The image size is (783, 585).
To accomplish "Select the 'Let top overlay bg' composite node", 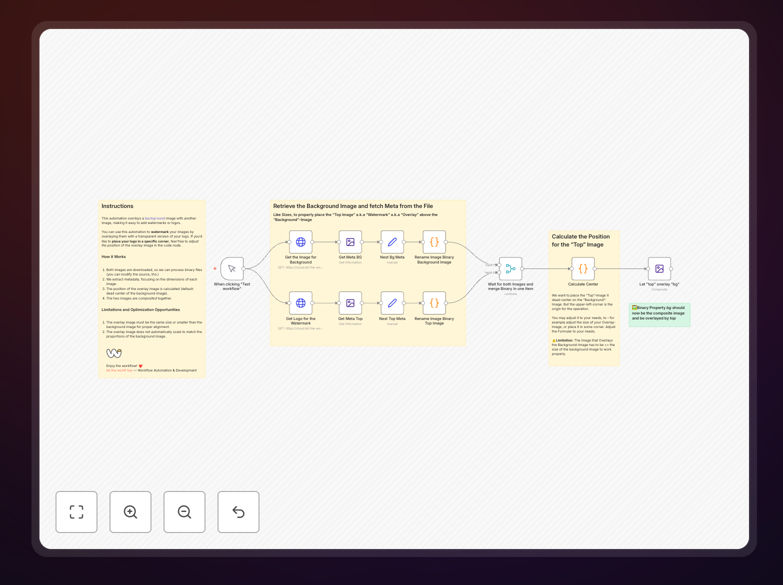I will 659,269.
